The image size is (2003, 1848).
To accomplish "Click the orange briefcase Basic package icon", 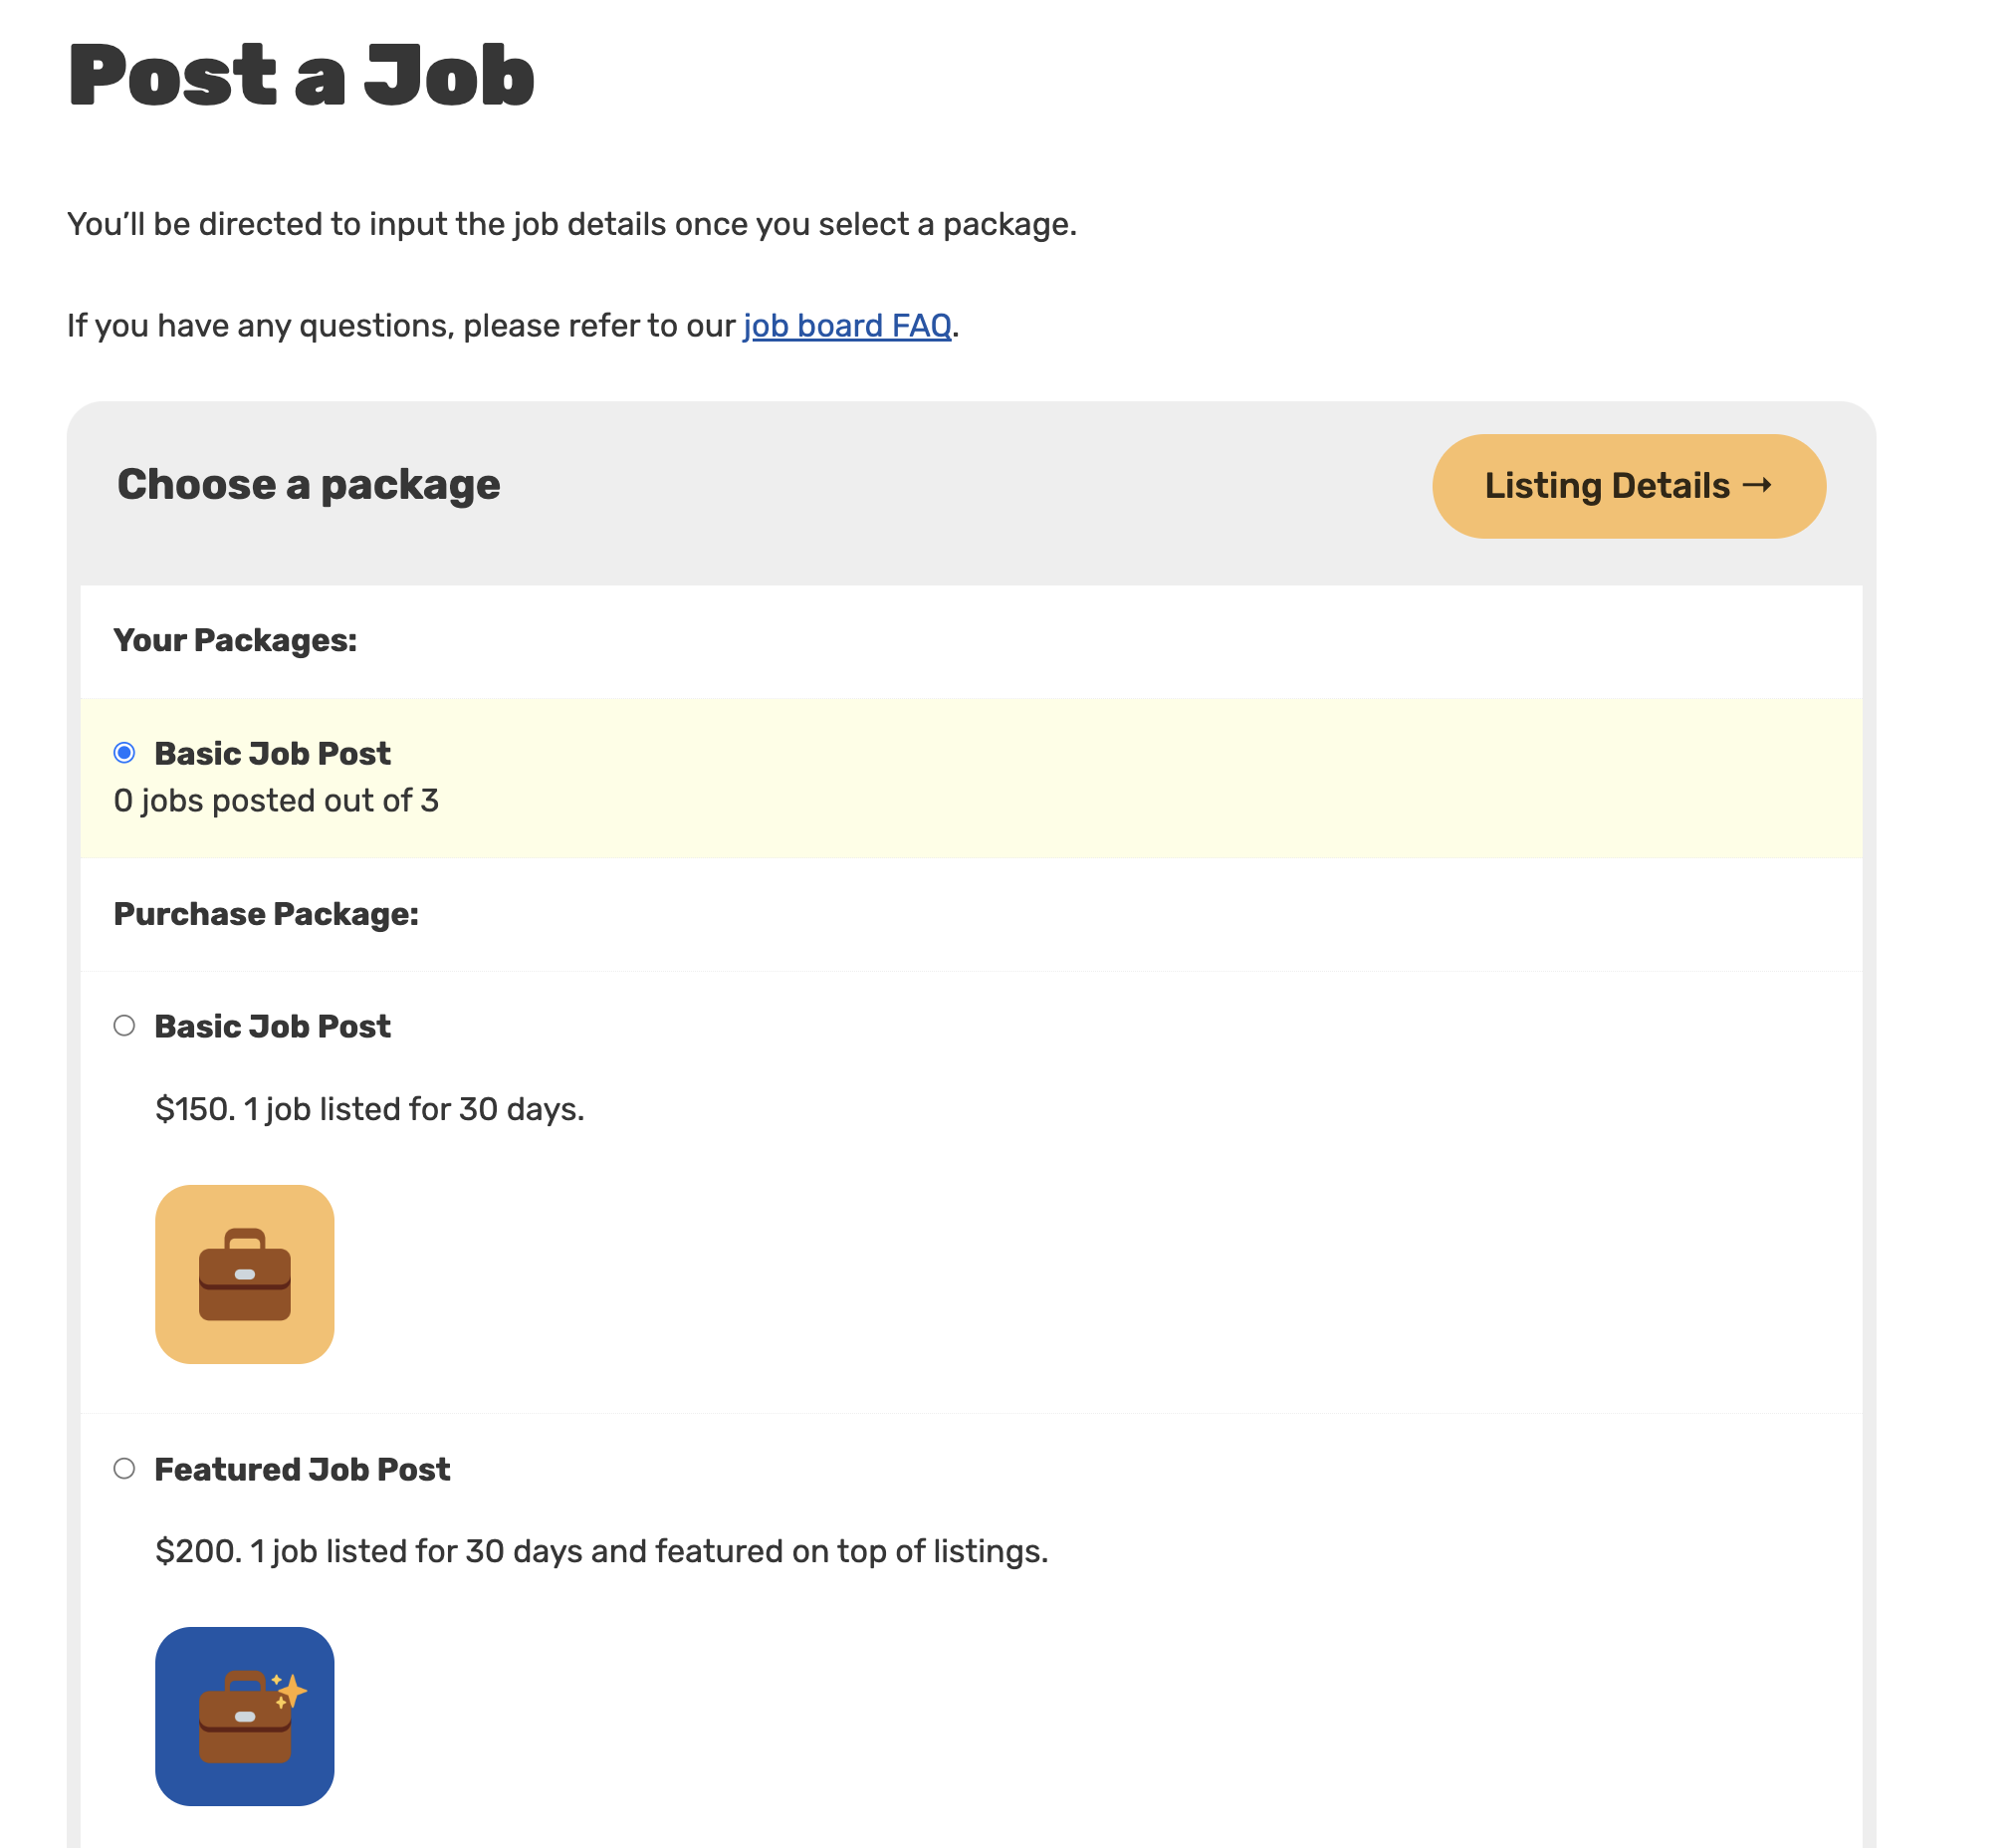I will [x=244, y=1275].
